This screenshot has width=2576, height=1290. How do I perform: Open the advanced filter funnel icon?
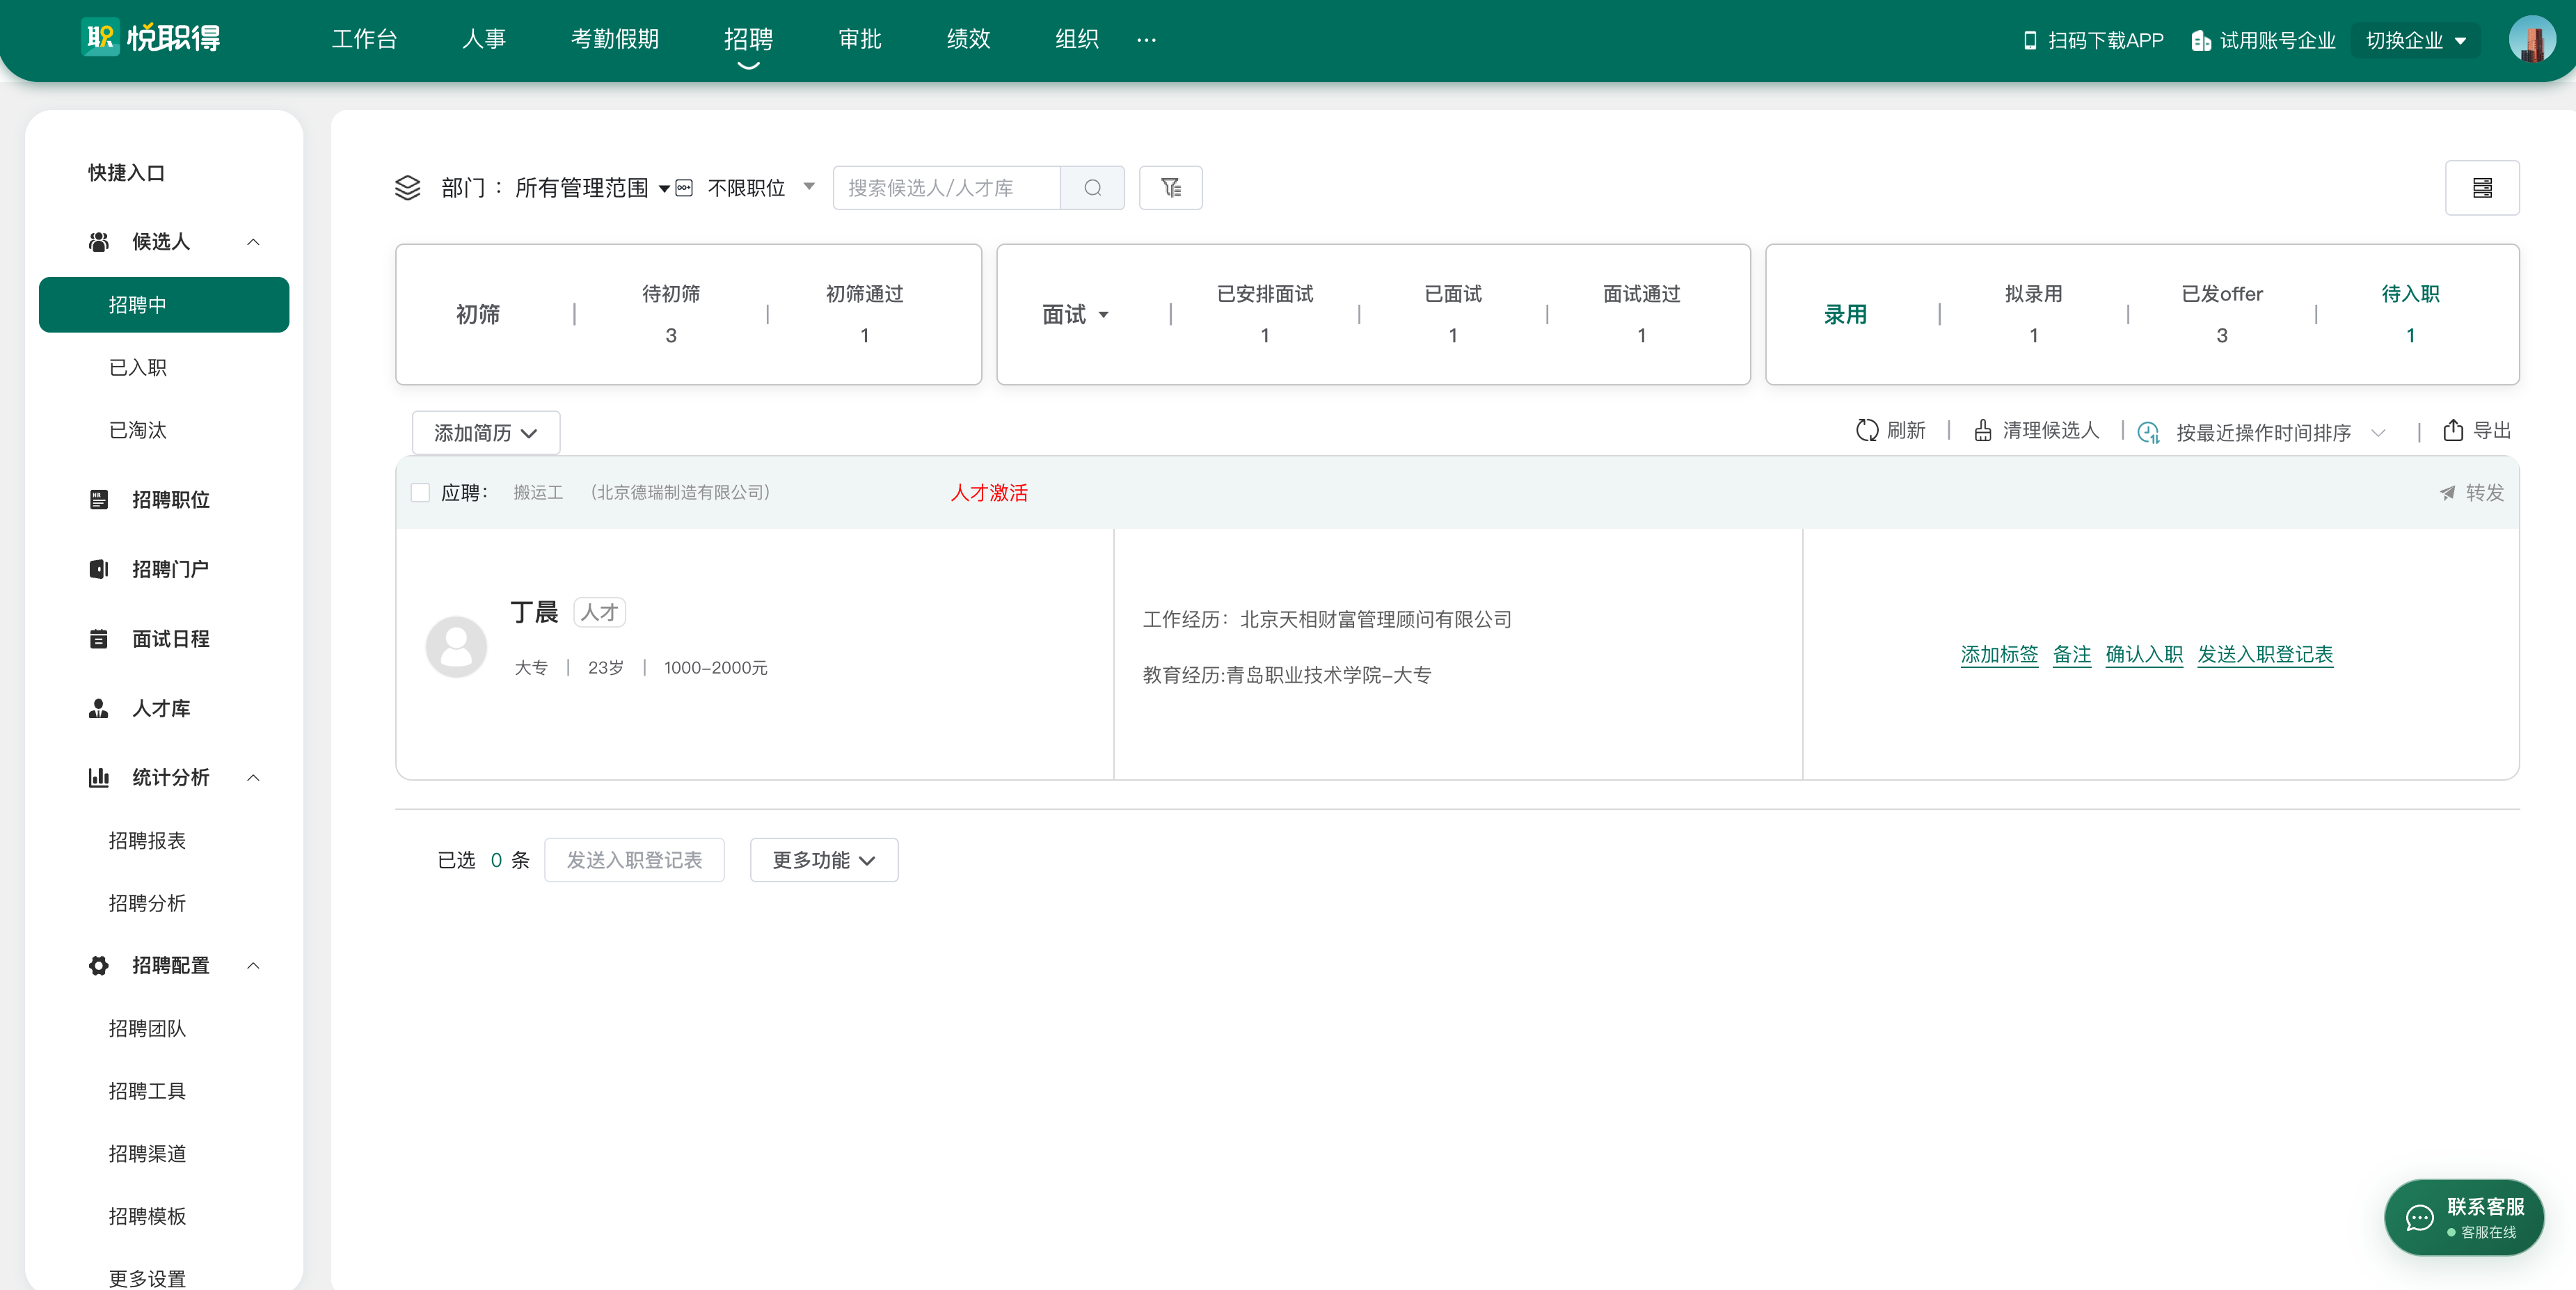point(1170,188)
